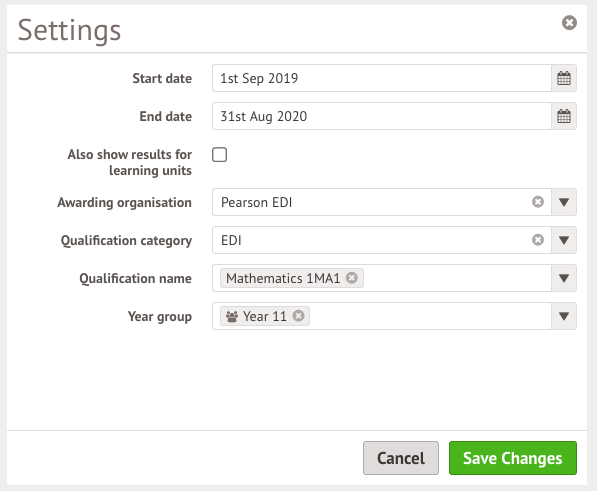Focus the Start date field showing 1st Sep 2019
The image size is (597, 491).
382,78
